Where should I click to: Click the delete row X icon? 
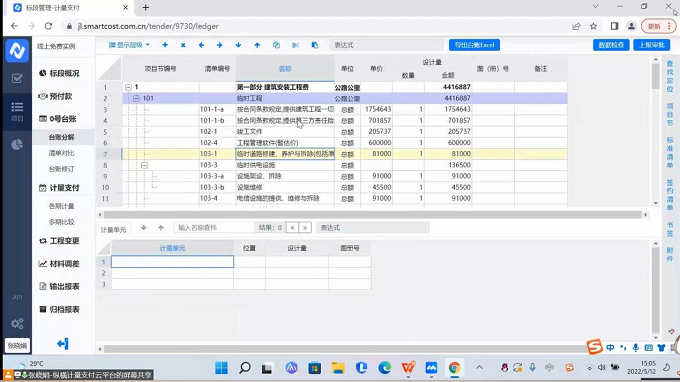click(x=183, y=45)
